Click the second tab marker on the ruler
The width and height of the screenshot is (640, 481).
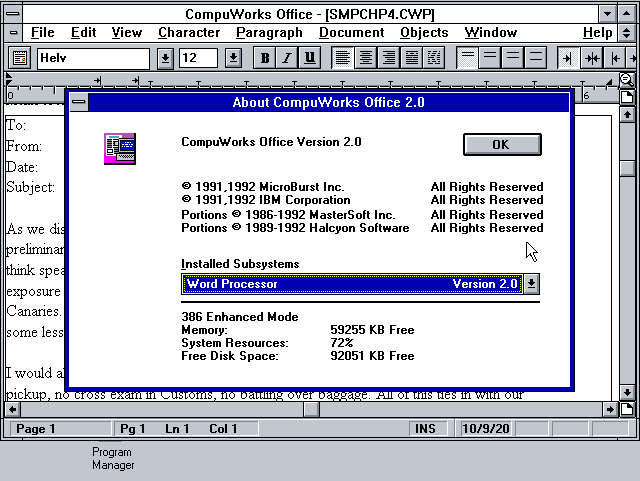click(135, 80)
